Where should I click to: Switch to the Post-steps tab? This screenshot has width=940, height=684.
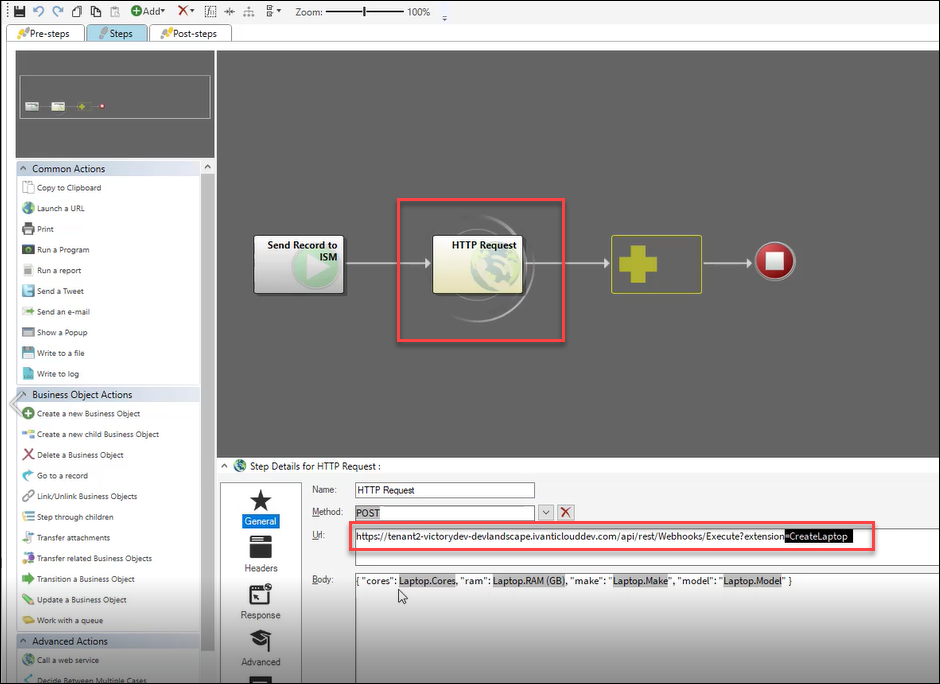(x=190, y=33)
